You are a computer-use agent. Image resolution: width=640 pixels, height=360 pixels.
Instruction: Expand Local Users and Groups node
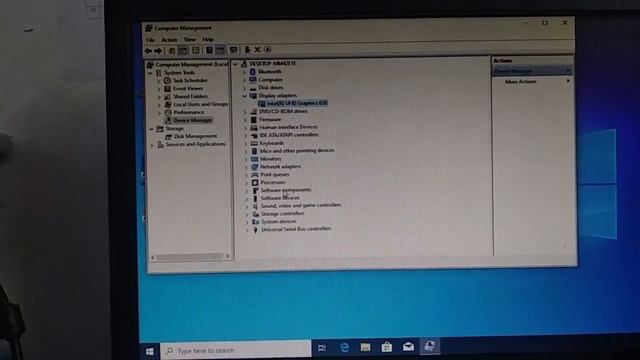[x=159, y=104]
